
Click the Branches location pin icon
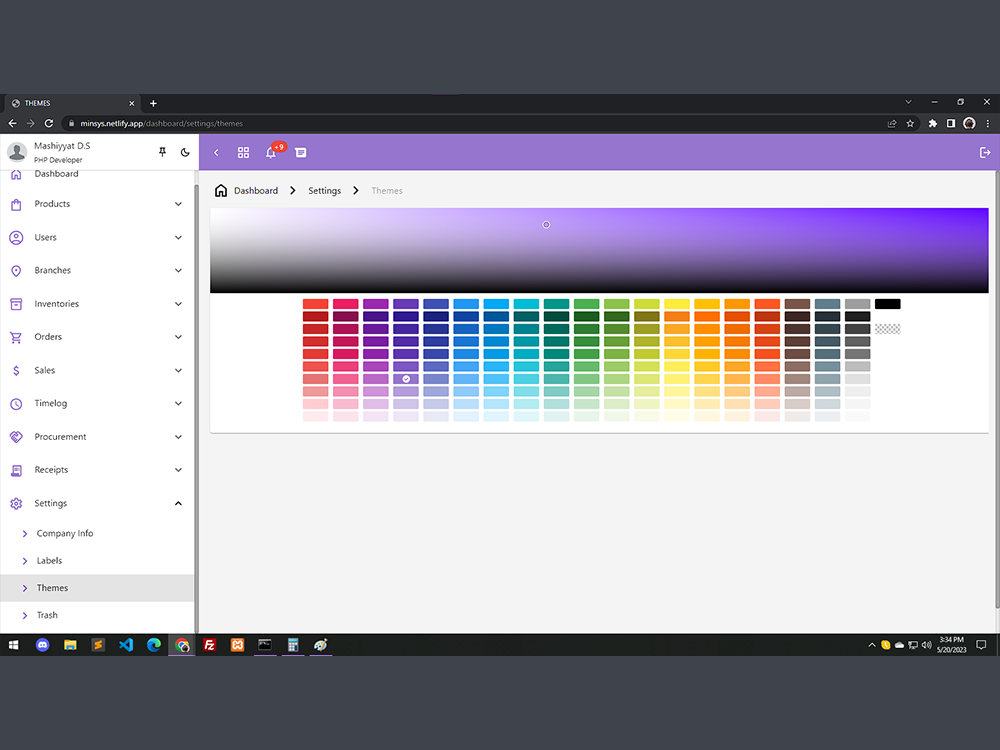17,271
